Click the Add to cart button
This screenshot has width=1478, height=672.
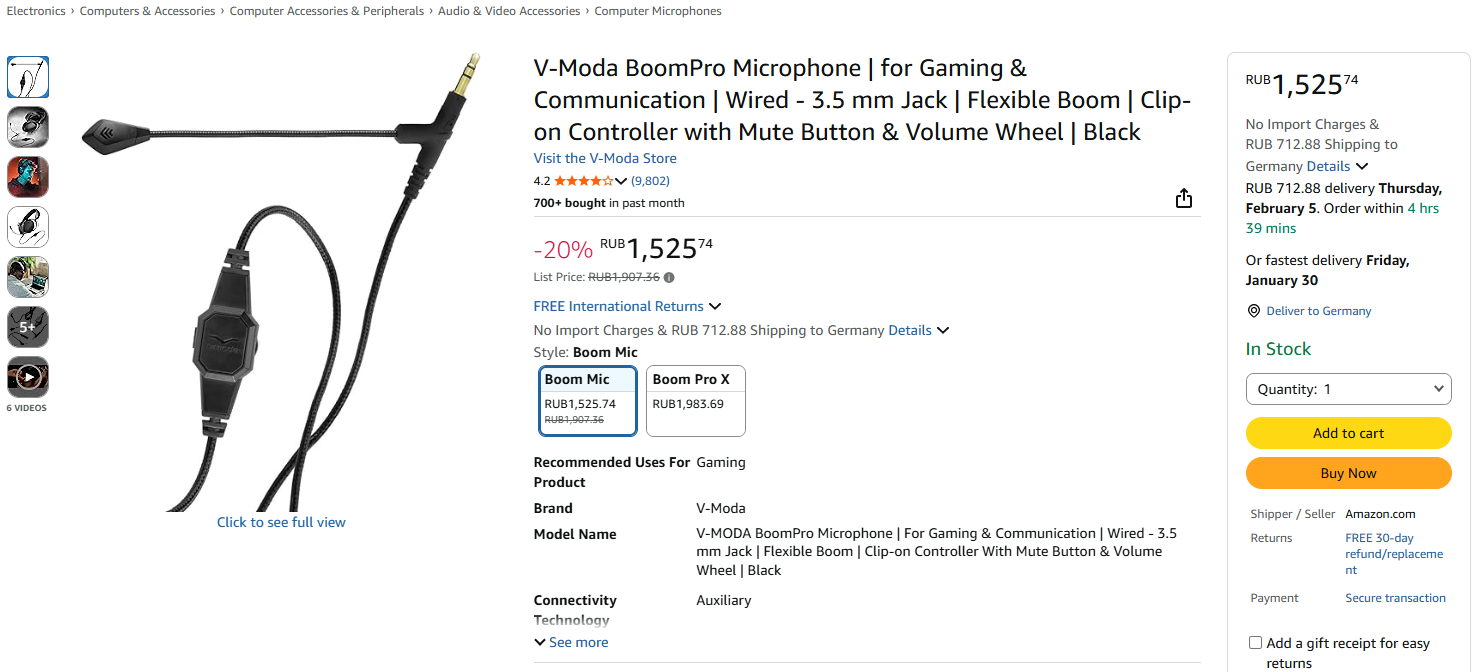click(1348, 433)
